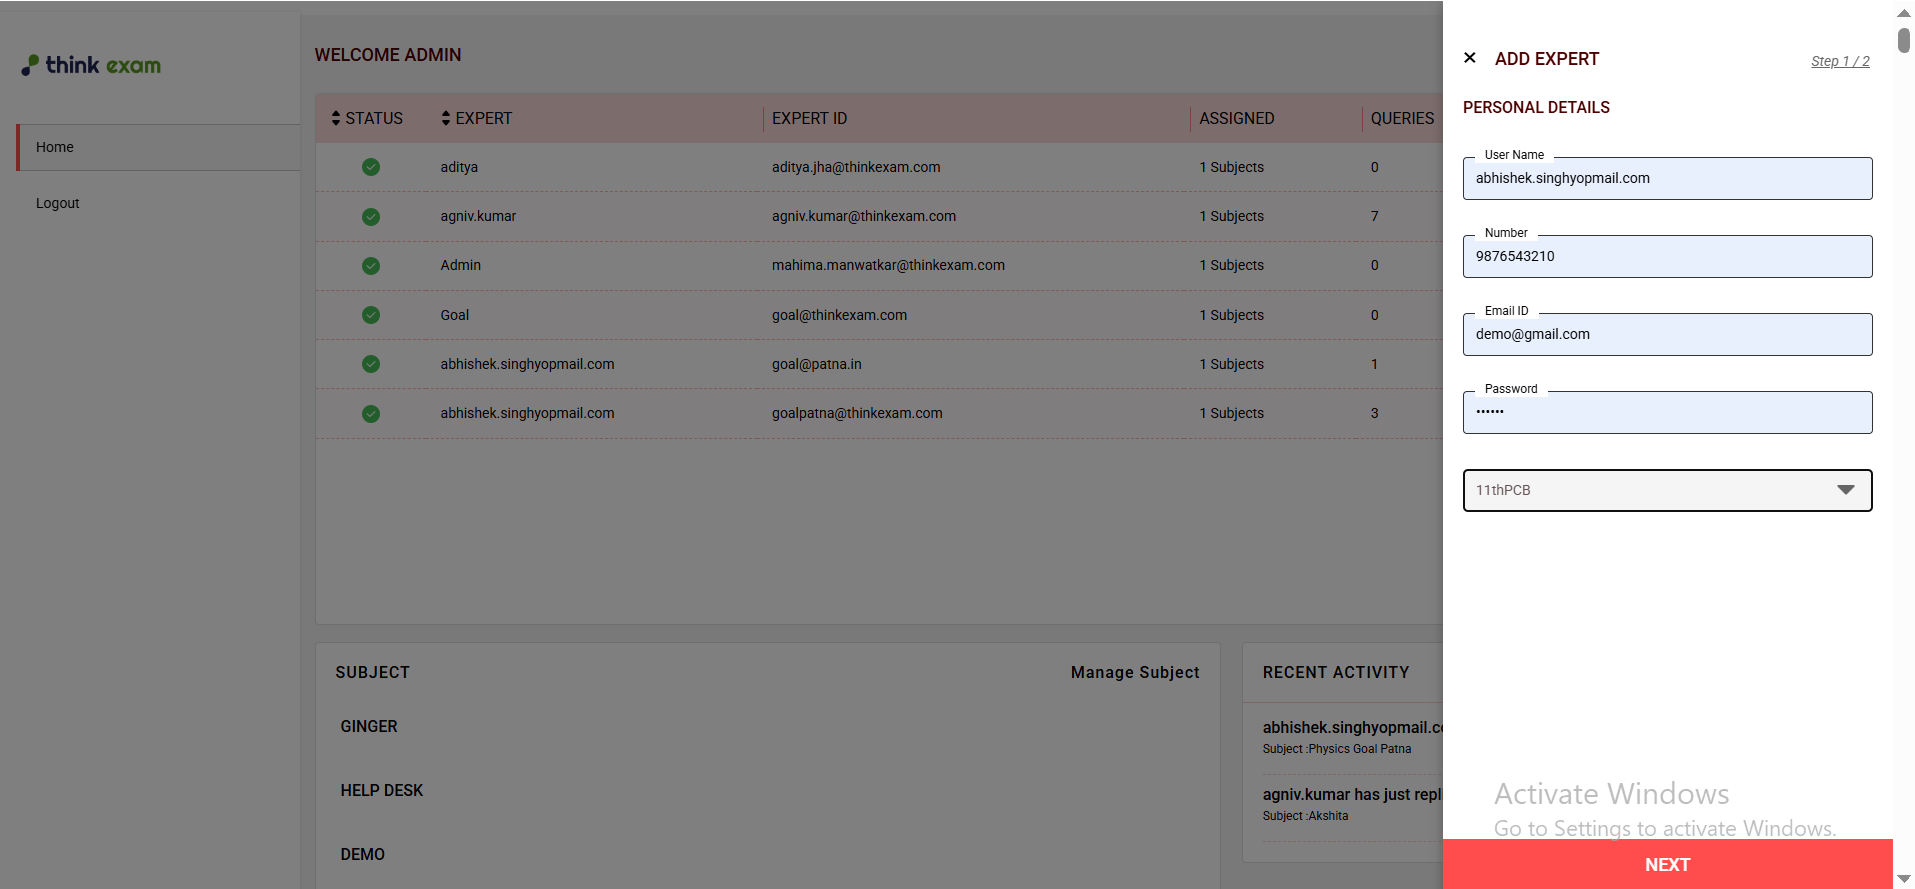
Task: Click the Status column sort arrows
Action: [336, 118]
